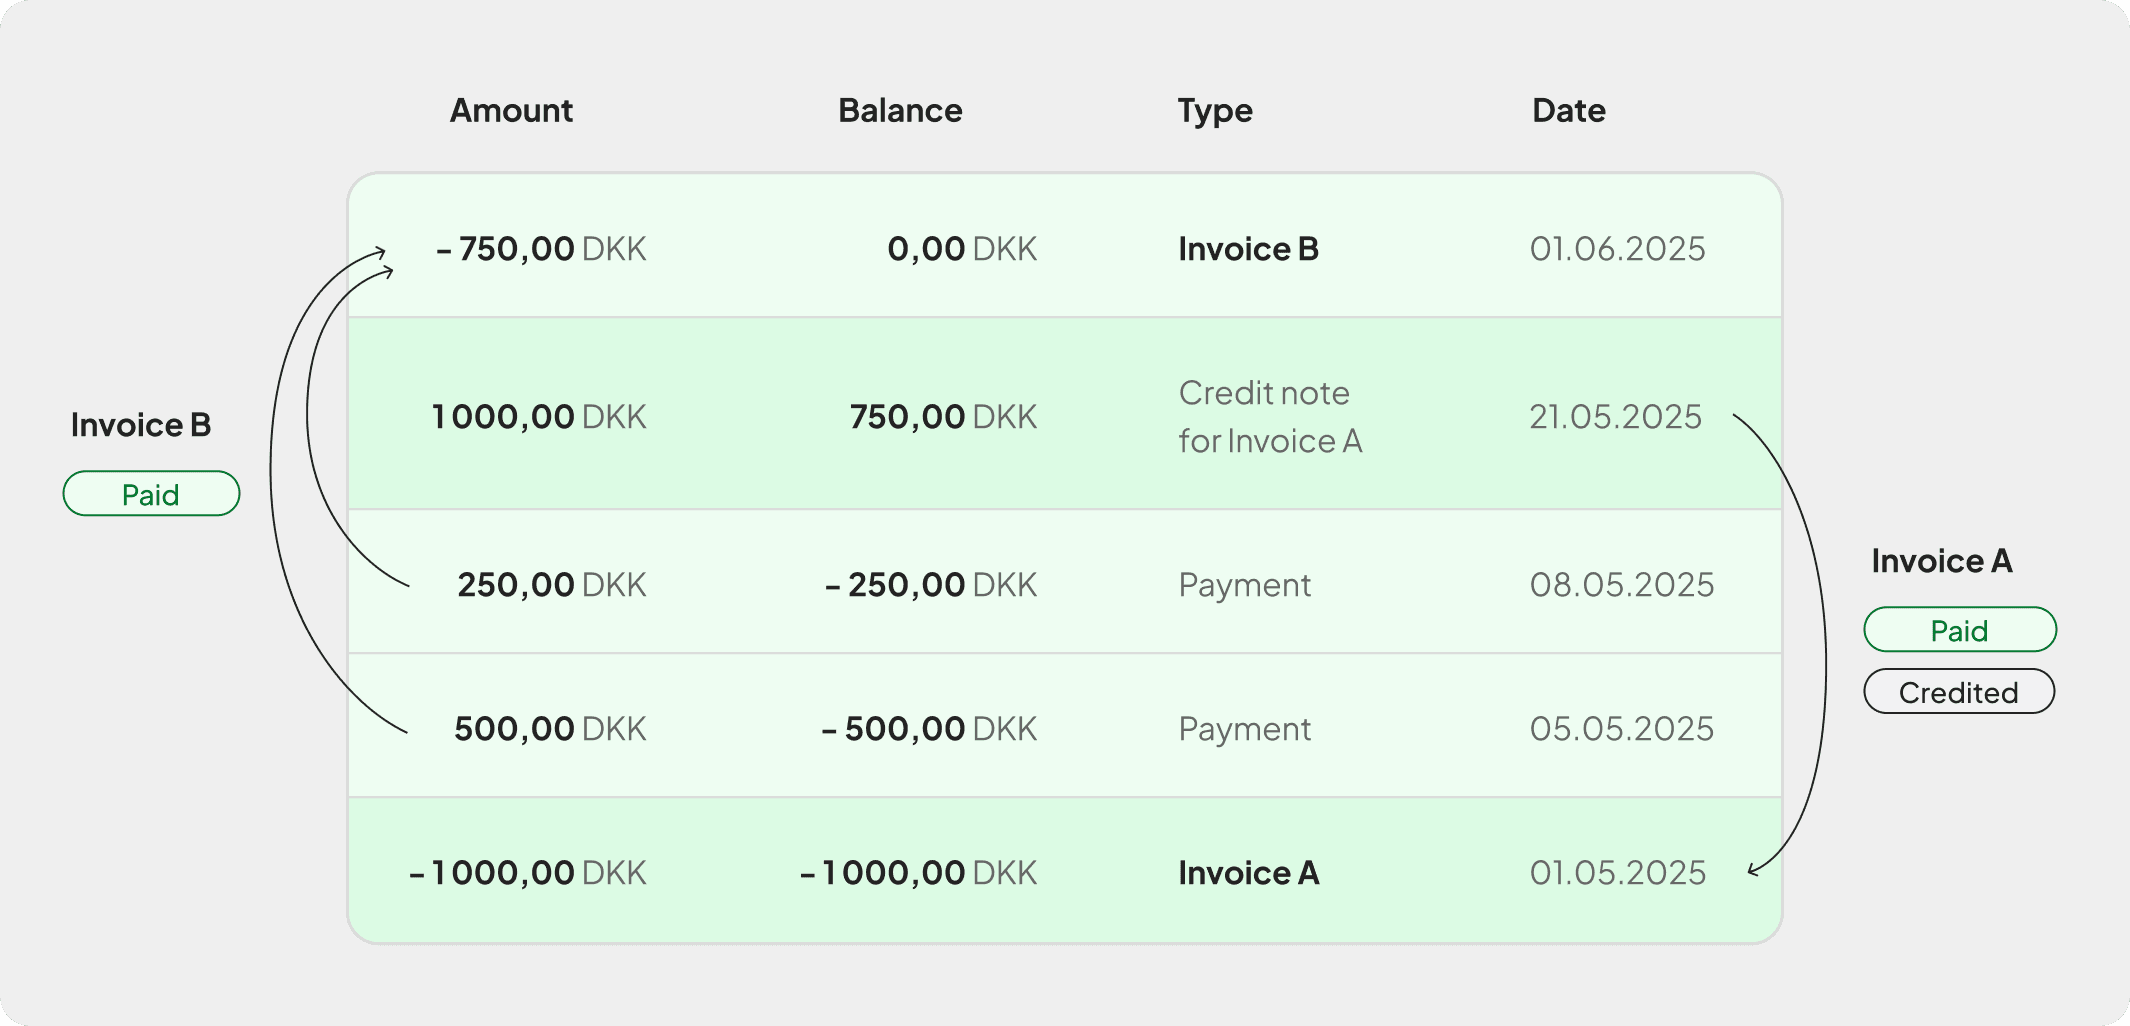This screenshot has width=2130, height=1026.
Task: Select the -750,00 DKK amount
Action: pos(541,249)
